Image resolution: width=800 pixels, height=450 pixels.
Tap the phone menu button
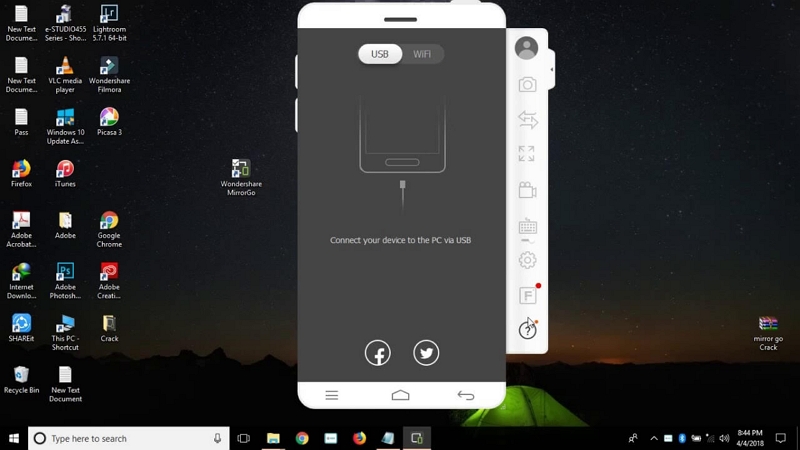click(332, 395)
